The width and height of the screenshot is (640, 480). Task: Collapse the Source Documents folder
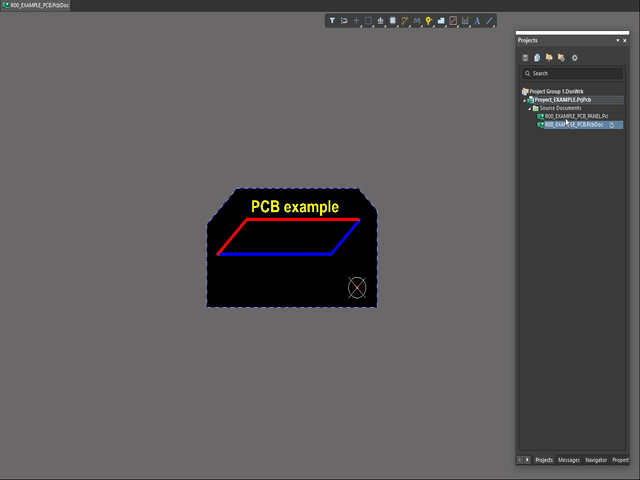529,109
